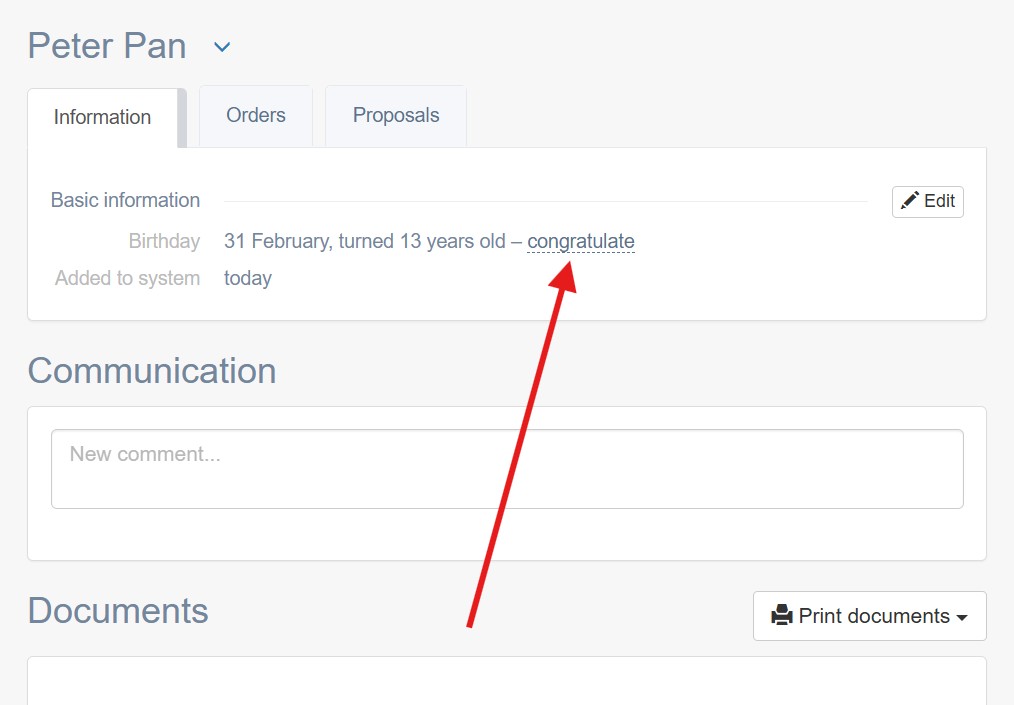Switch to the Orders tab
1014x705 pixels.
256,116
